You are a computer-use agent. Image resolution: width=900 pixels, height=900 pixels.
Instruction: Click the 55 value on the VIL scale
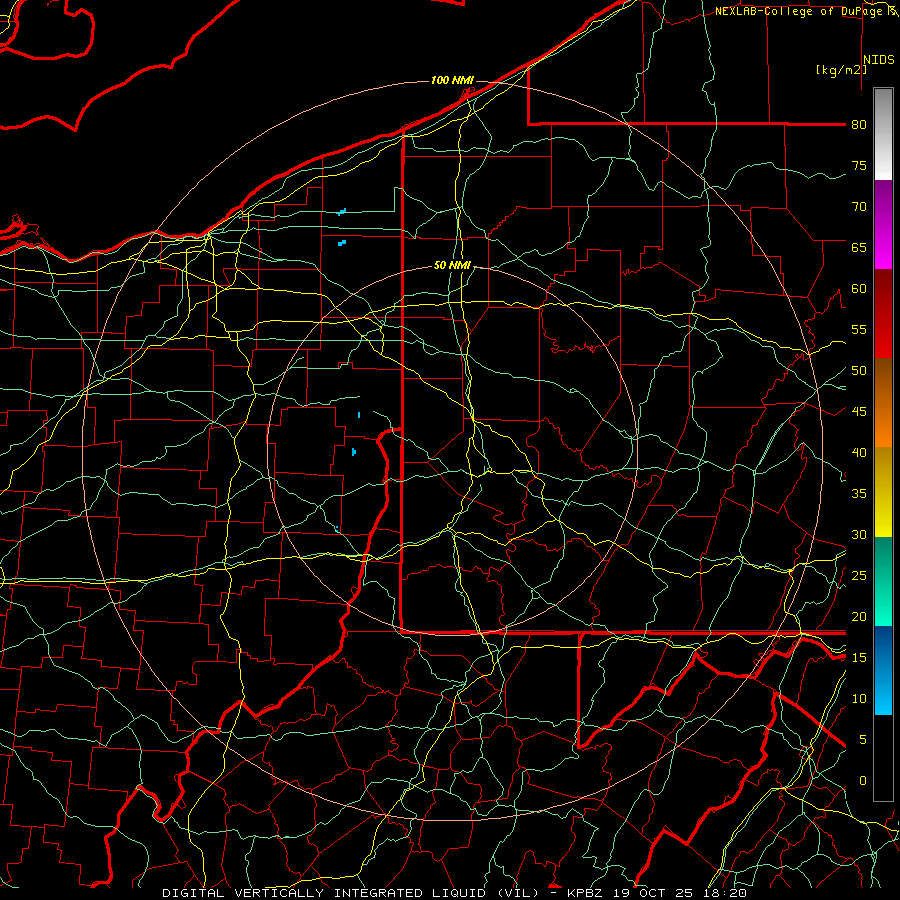(x=859, y=330)
